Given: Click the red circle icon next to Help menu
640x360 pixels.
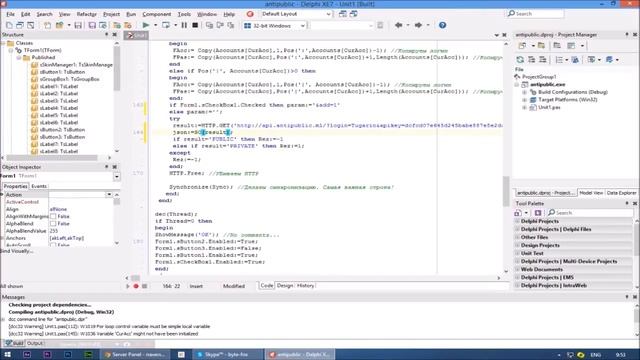Looking at the screenshot, I should click(x=250, y=14).
